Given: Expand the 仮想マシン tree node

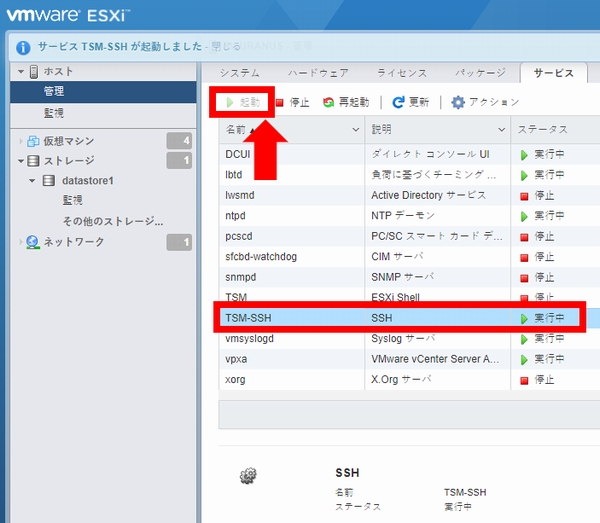Looking at the screenshot, I should pyautogui.click(x=21, y=141).
